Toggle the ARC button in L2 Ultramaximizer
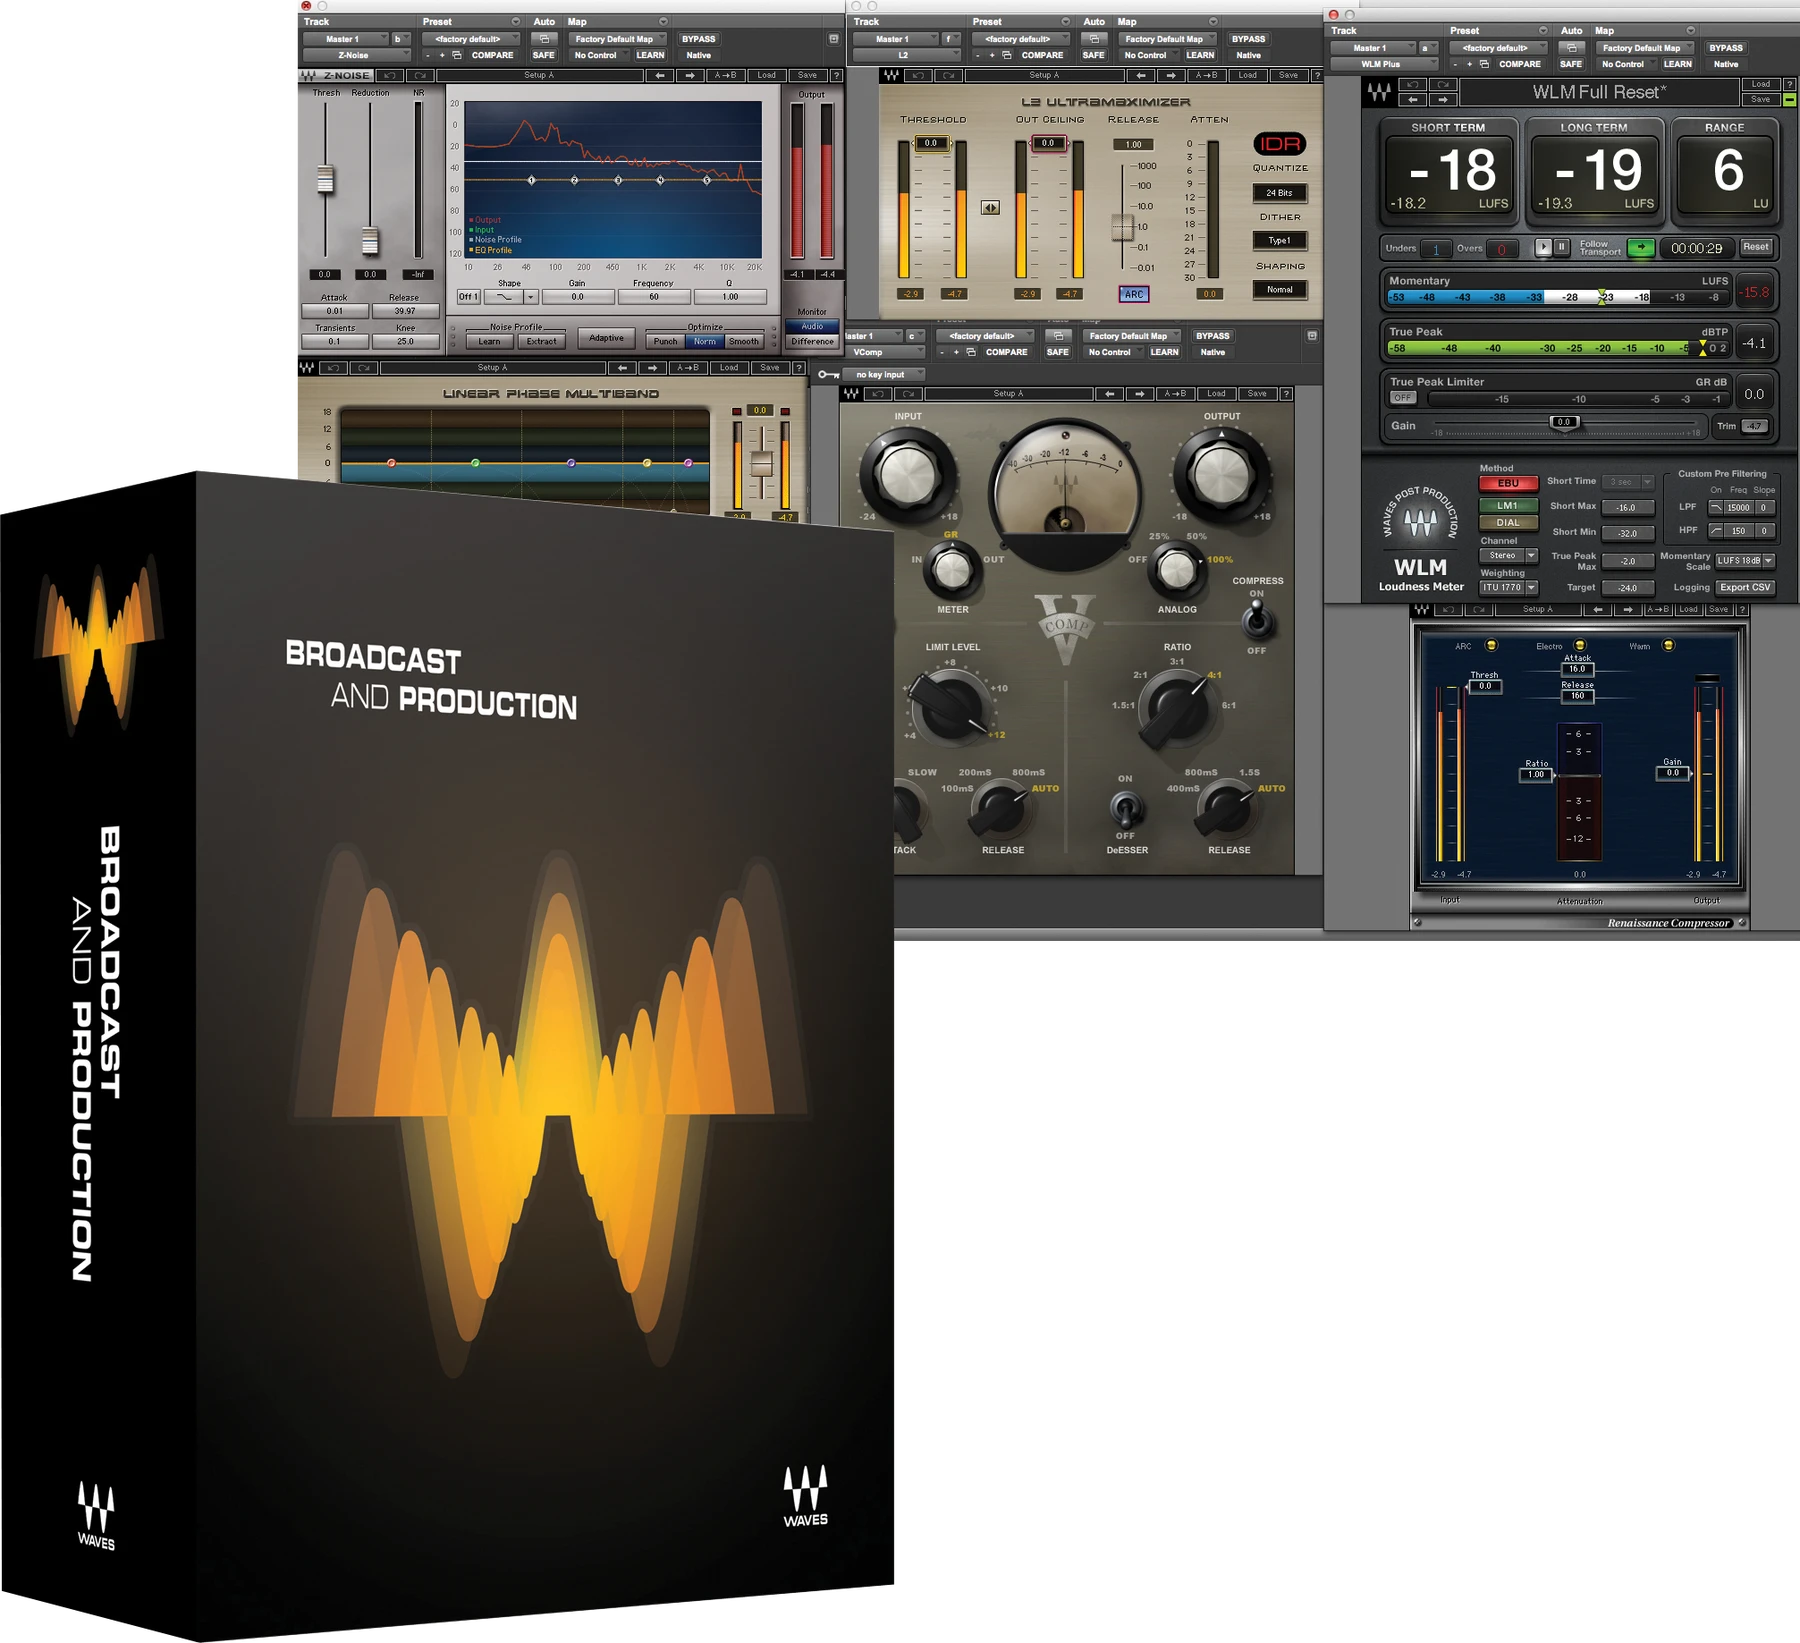Image resolution: width=1800 pixels, height=1643 pixels. point(1133,294)
